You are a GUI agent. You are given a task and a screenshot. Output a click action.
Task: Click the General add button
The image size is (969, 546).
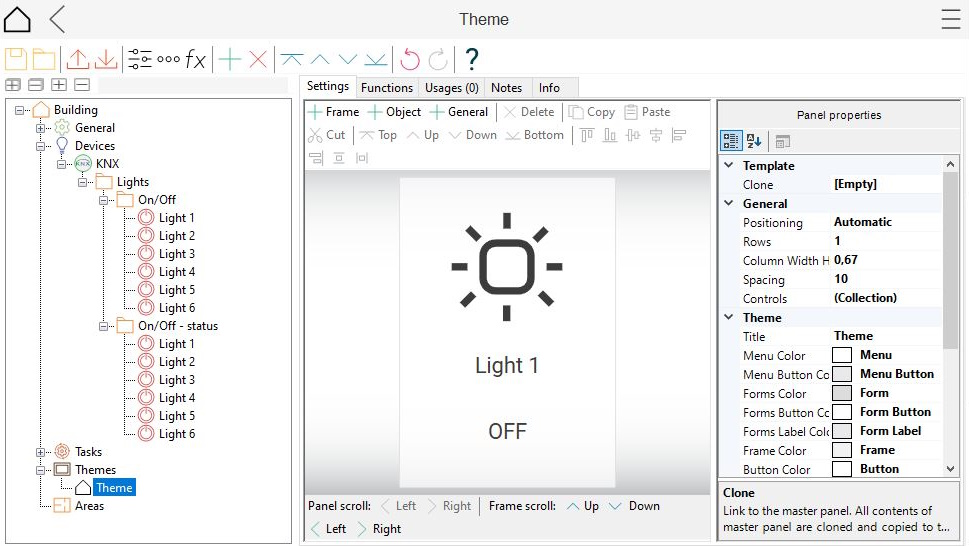tap(459, 112)
